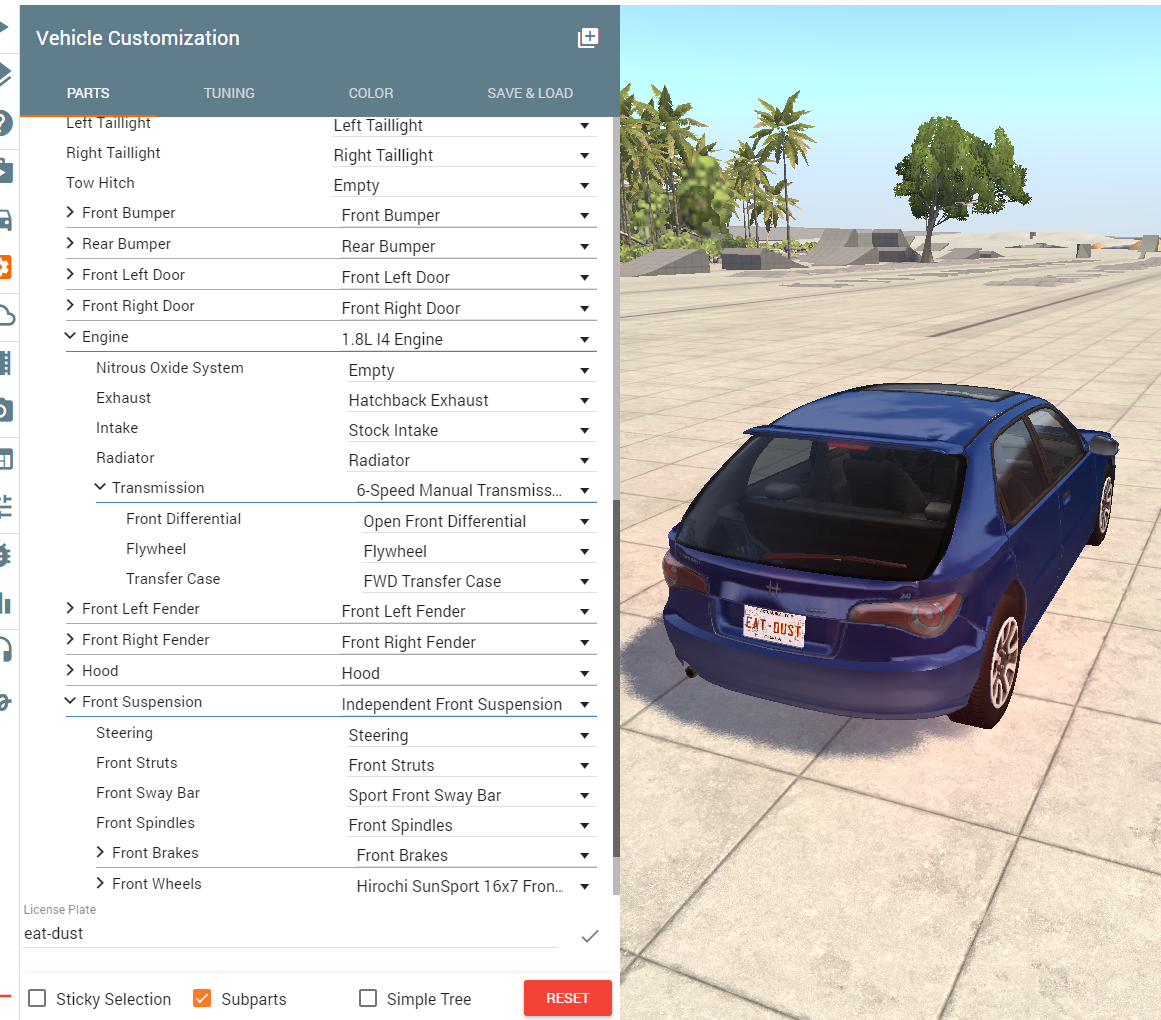1161x1020 pixels.
Task: Open the 1.8L I4 Engine dropdown
Action: pos(467,339)
